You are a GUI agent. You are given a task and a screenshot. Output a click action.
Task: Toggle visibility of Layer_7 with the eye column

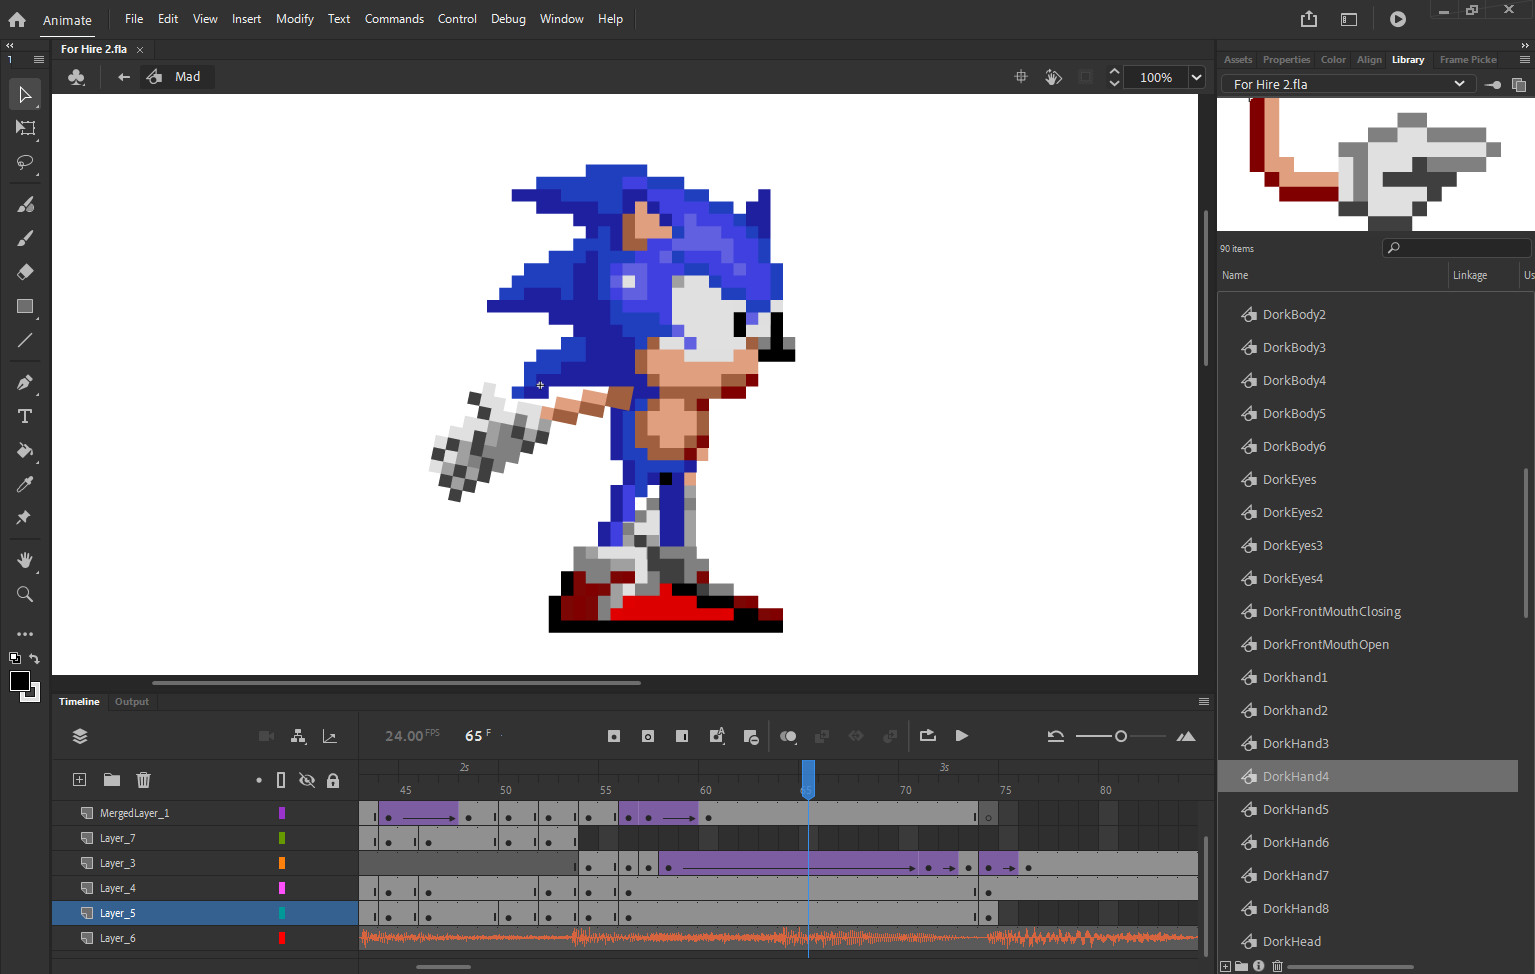(307, 837)
